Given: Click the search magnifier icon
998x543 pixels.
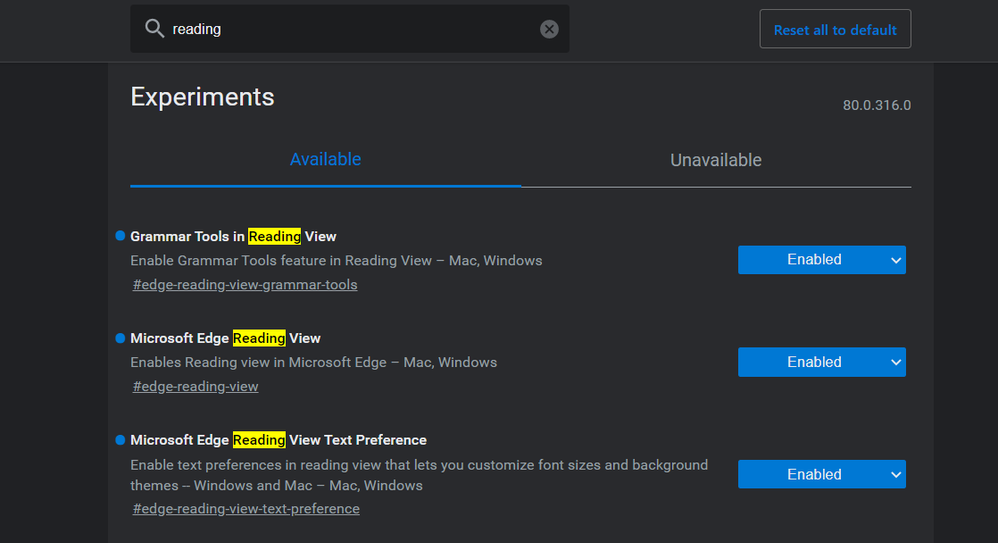Looking at the screenshot, I should coord(154,29).
